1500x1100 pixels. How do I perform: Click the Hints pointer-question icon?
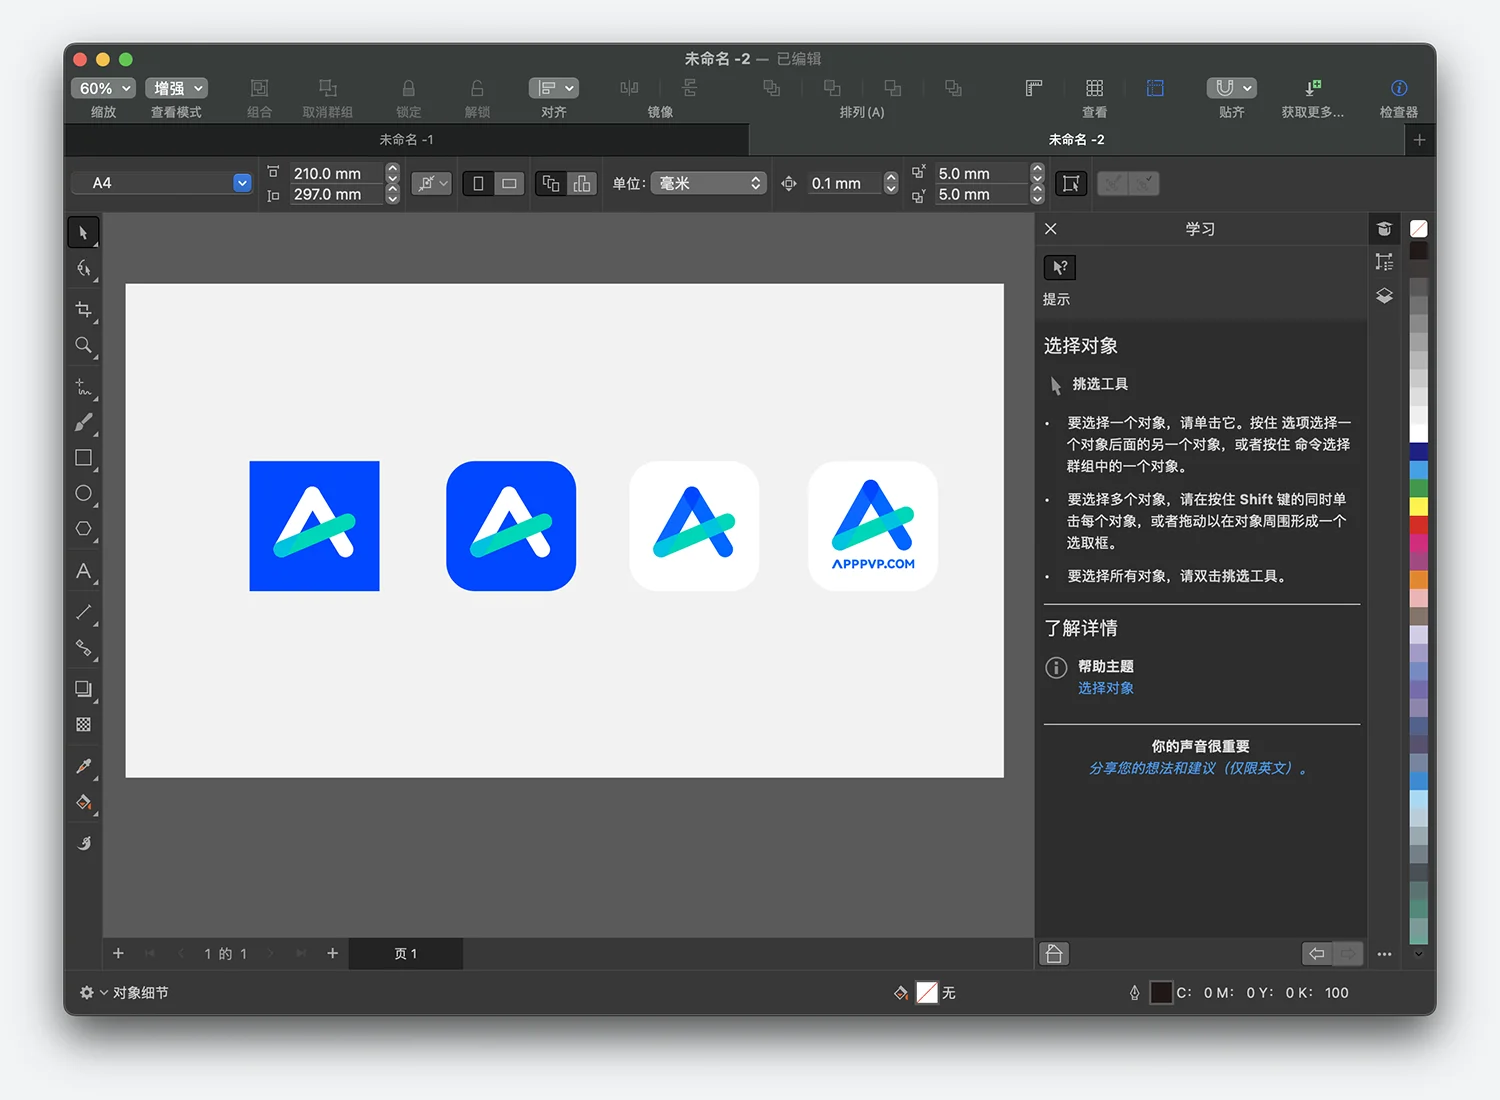pyautogui.click(x=1060, y=268)
